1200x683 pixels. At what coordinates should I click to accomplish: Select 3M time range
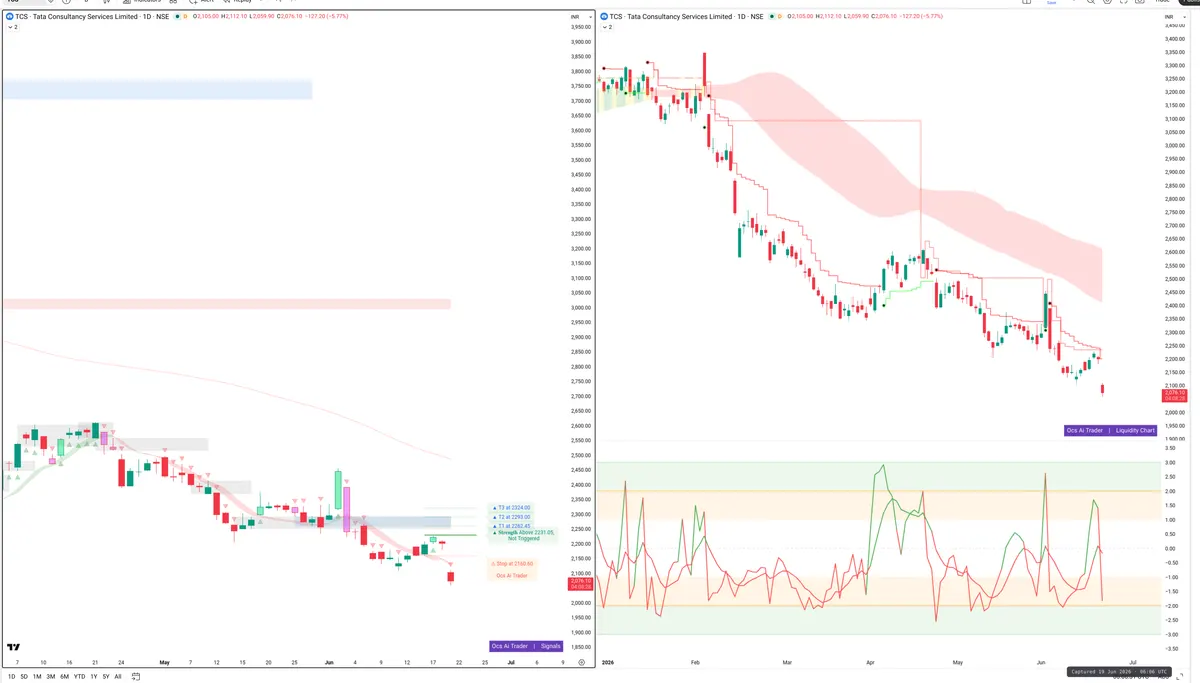(x=50, y=676)
